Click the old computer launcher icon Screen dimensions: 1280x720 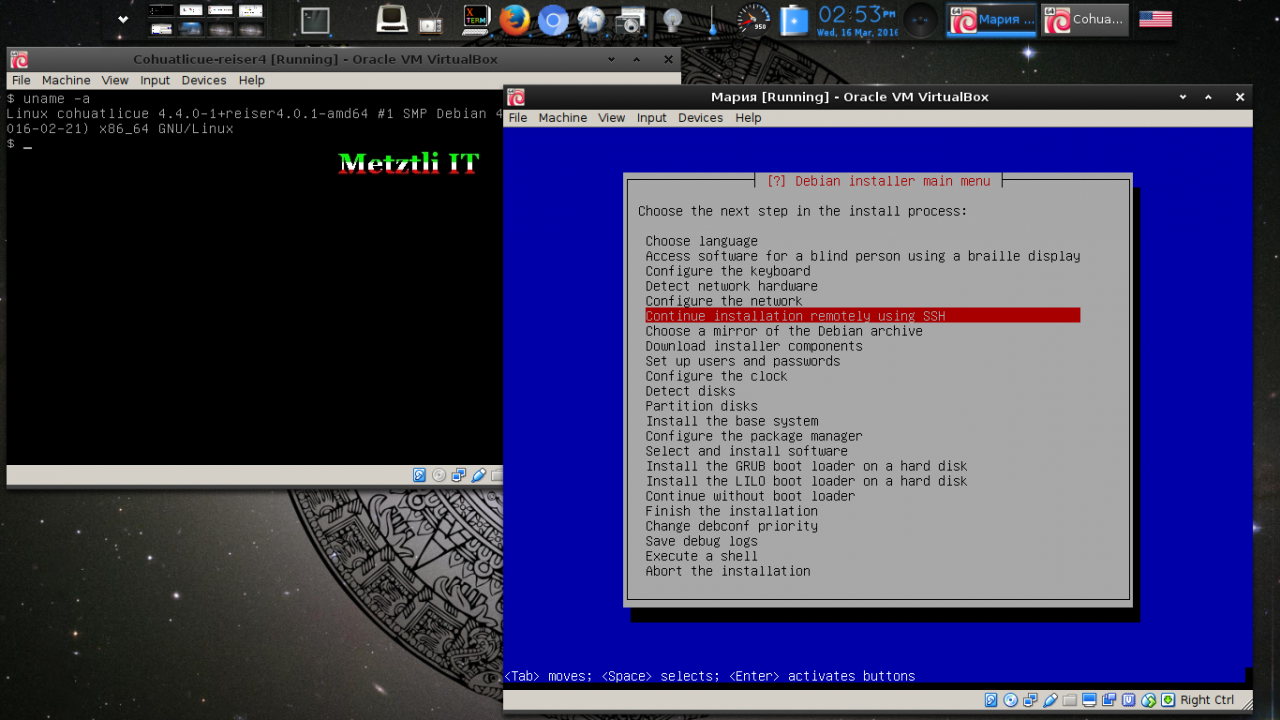coord(392,19)
